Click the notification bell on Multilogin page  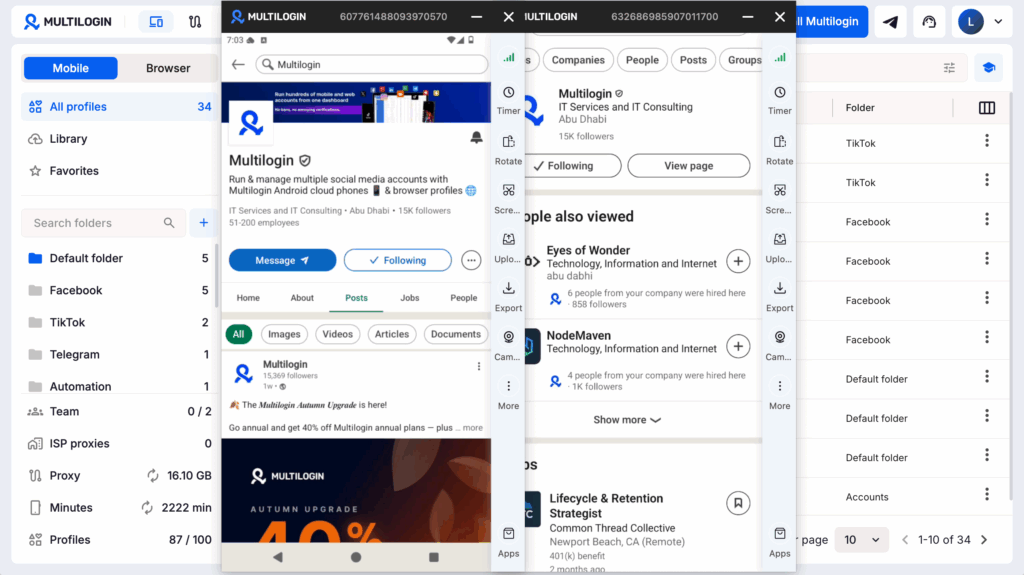tap(476, 137)
